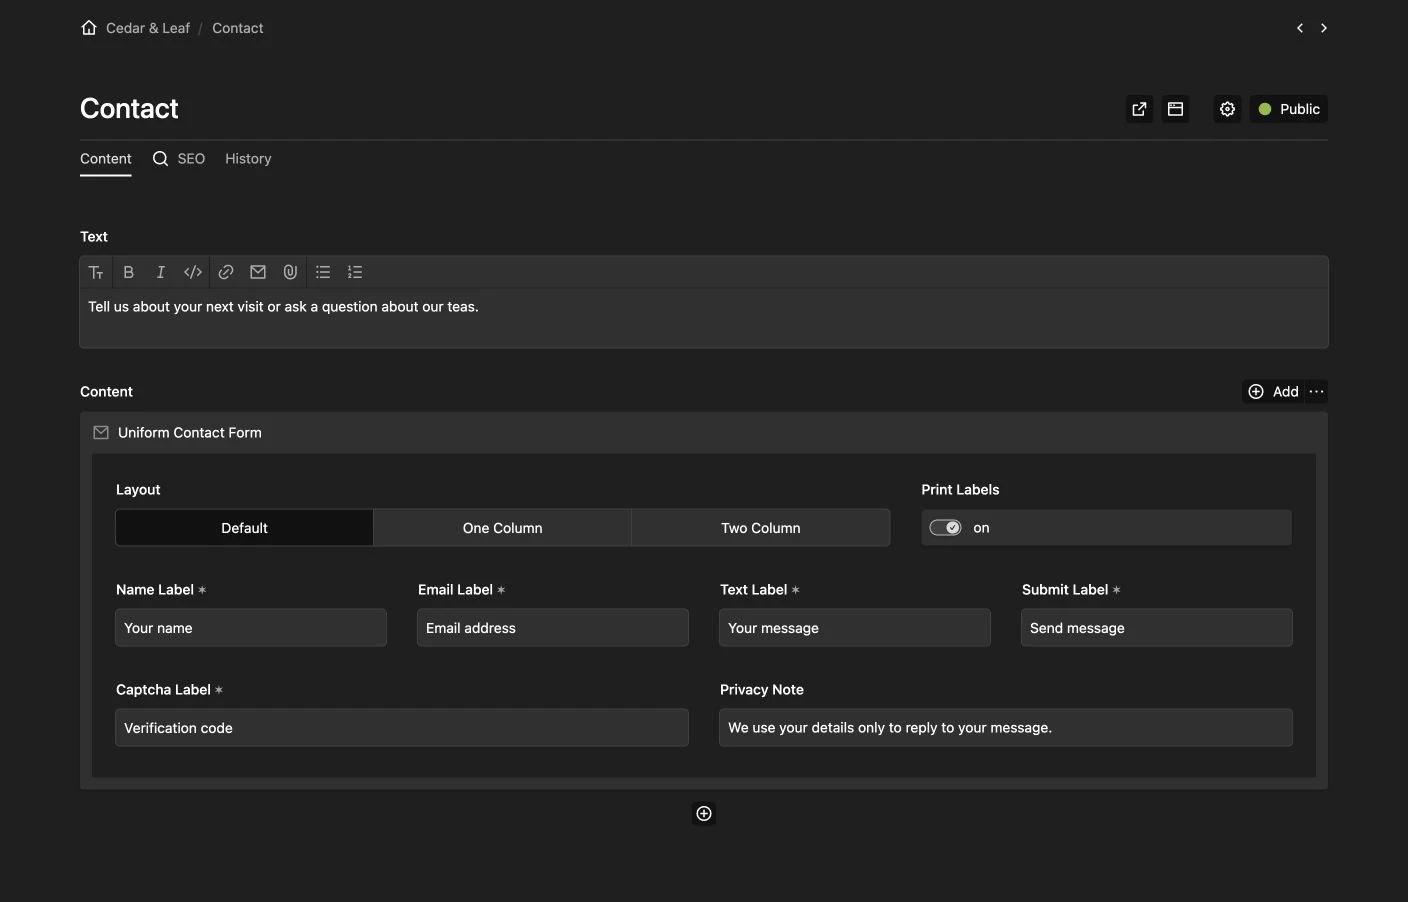Click into the Text editor content
Image resolution: width=1408 pixels, height=902 pixels.
click(704, 318)
